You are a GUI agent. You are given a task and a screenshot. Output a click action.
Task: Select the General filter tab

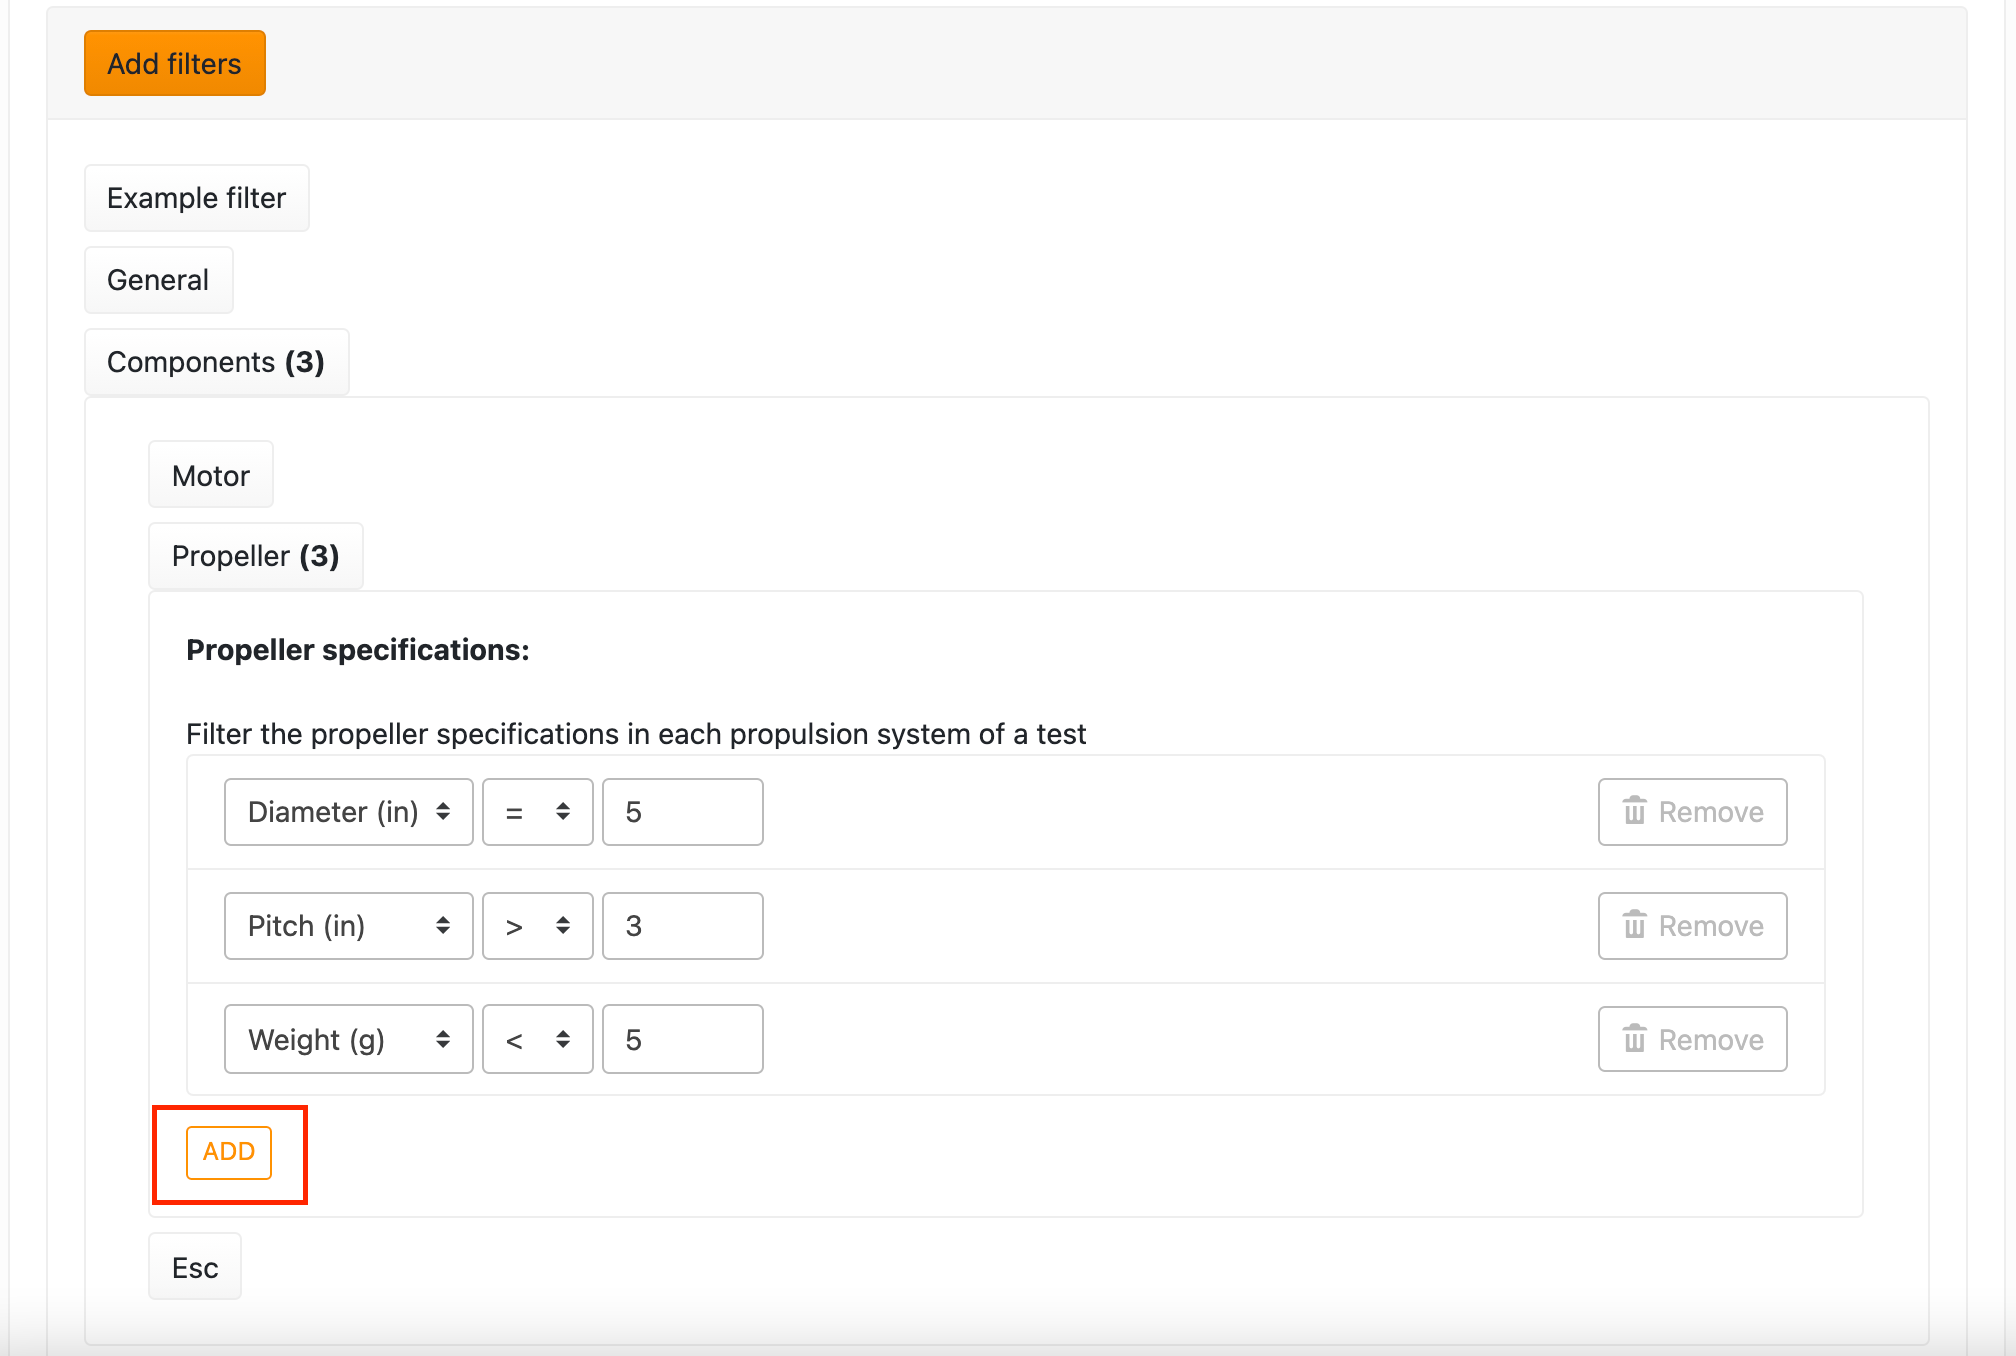pos(159,280)
